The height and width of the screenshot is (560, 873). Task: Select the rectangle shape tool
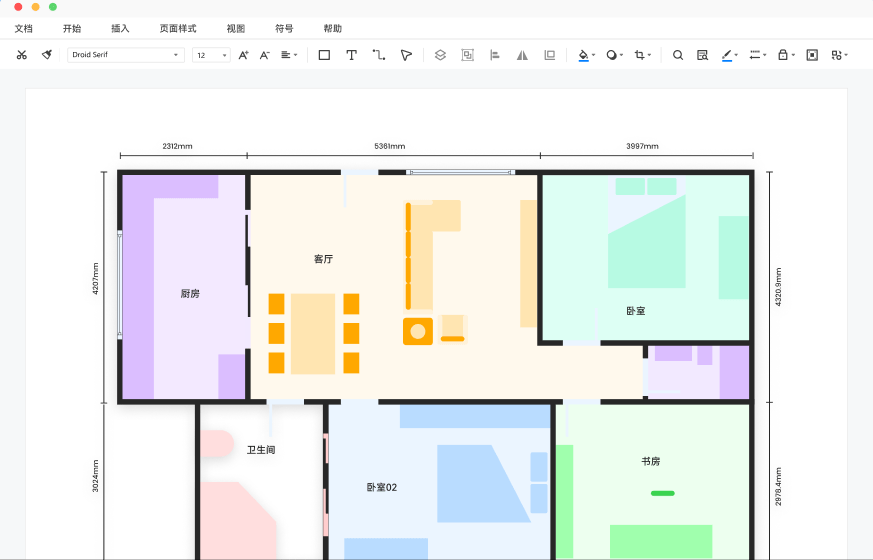pyautogui.click(x=324, y=55)
